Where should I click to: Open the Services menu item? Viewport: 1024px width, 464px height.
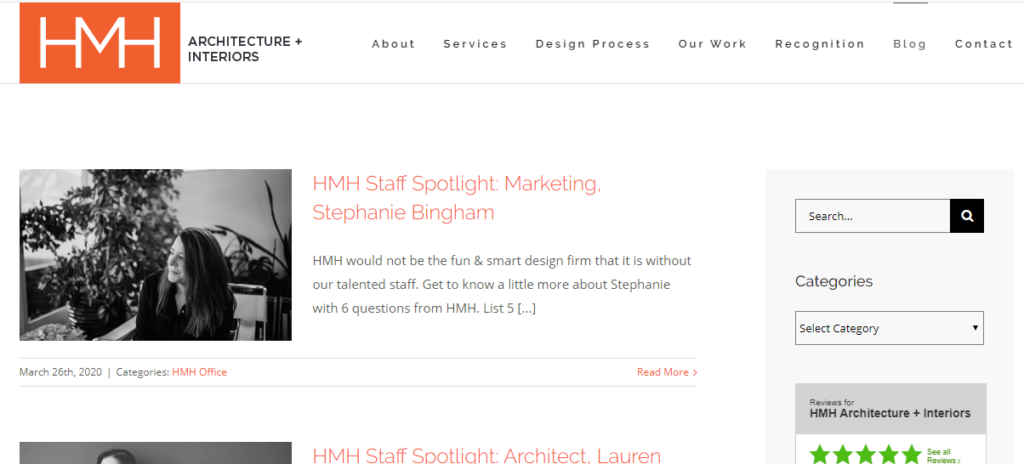(x=475, y=44)
